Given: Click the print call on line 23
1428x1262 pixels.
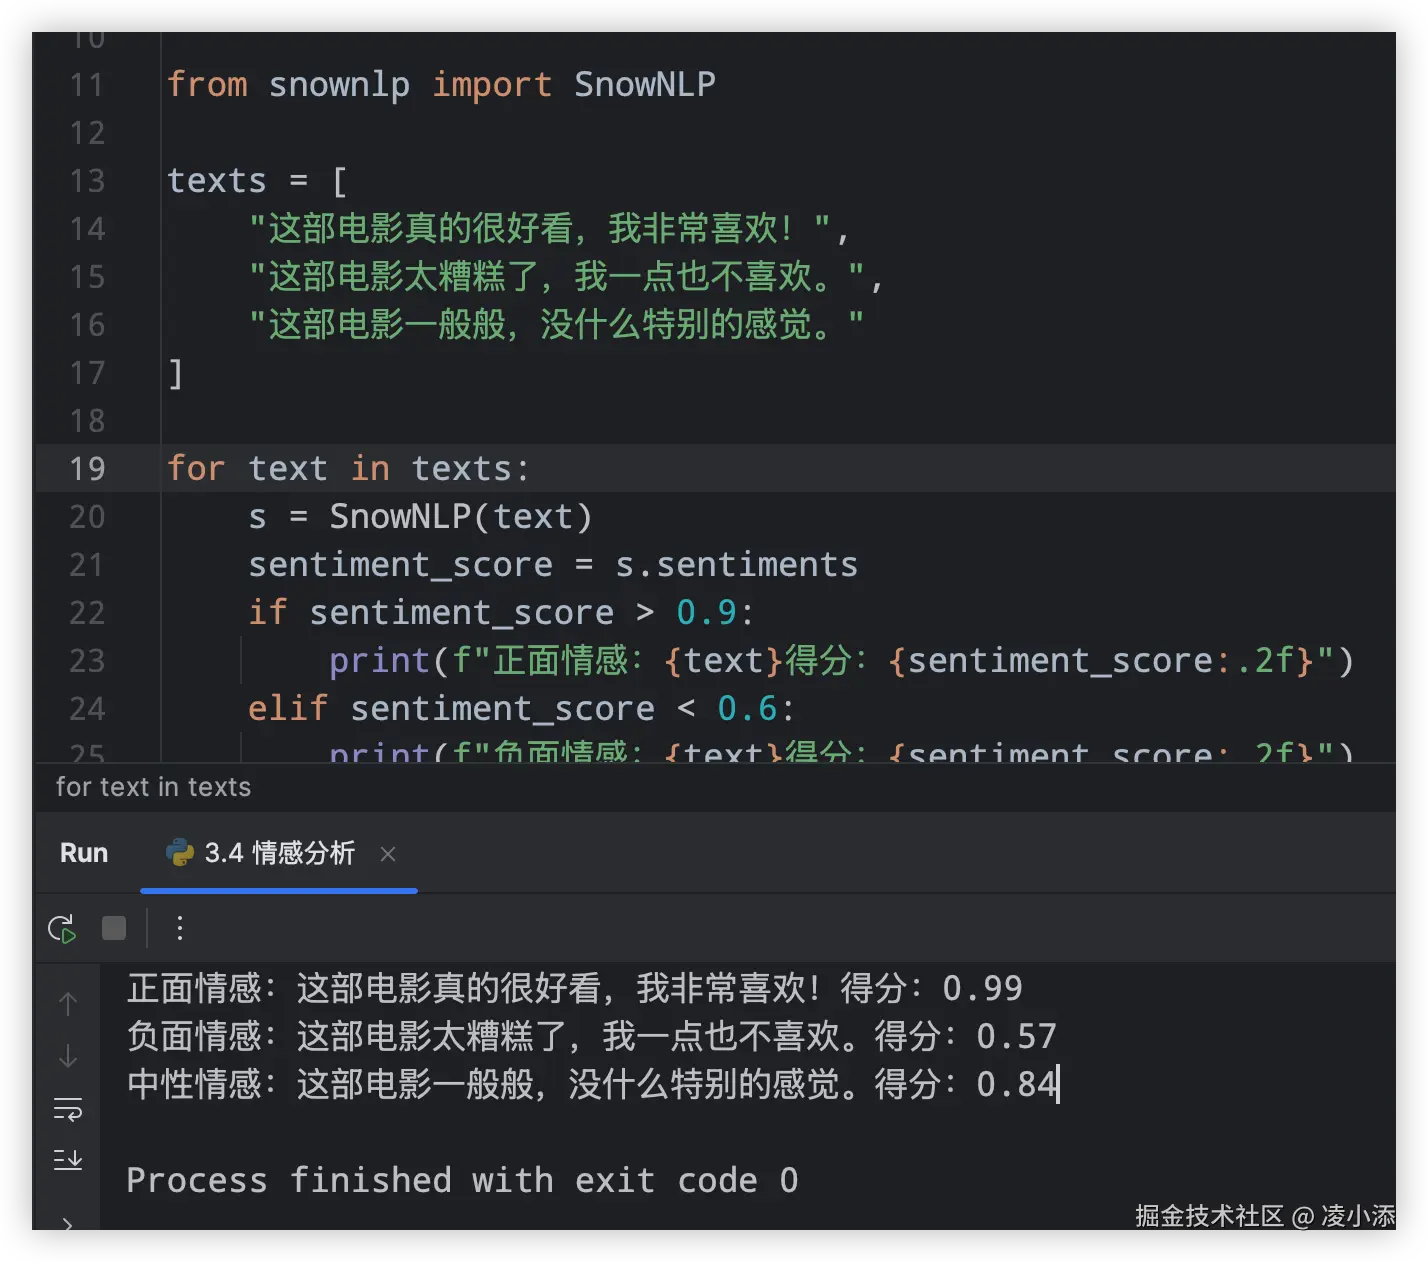Looking at the screenshot, I should tap(379, 660).
